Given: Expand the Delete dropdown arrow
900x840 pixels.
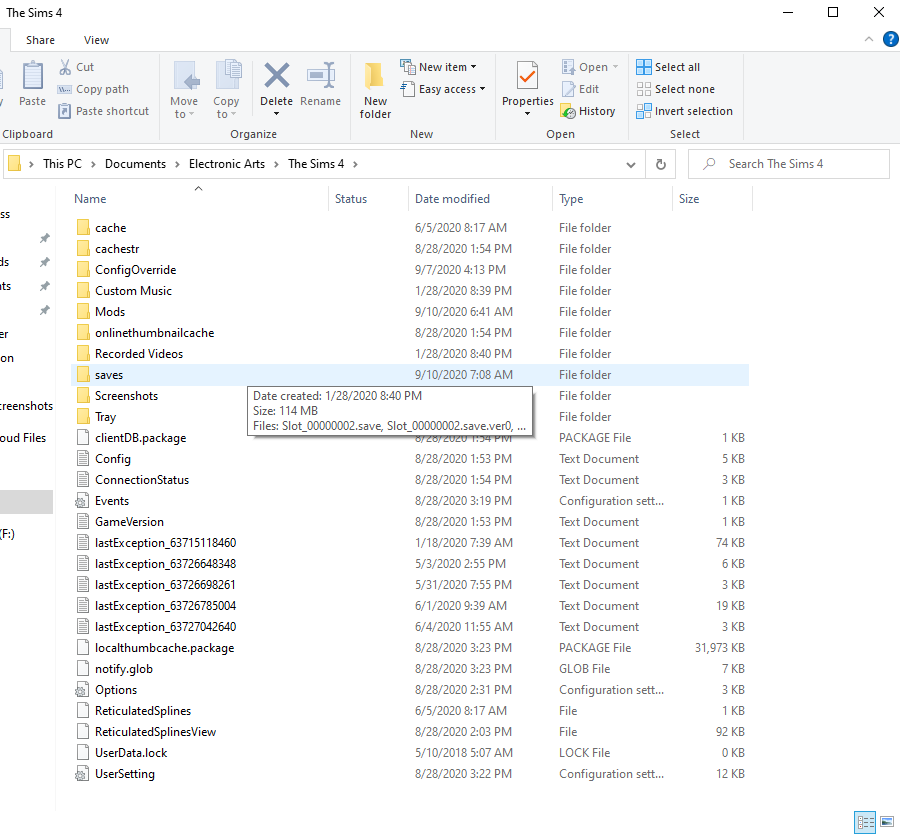Looking at the screenshot, I should [277, 114].
